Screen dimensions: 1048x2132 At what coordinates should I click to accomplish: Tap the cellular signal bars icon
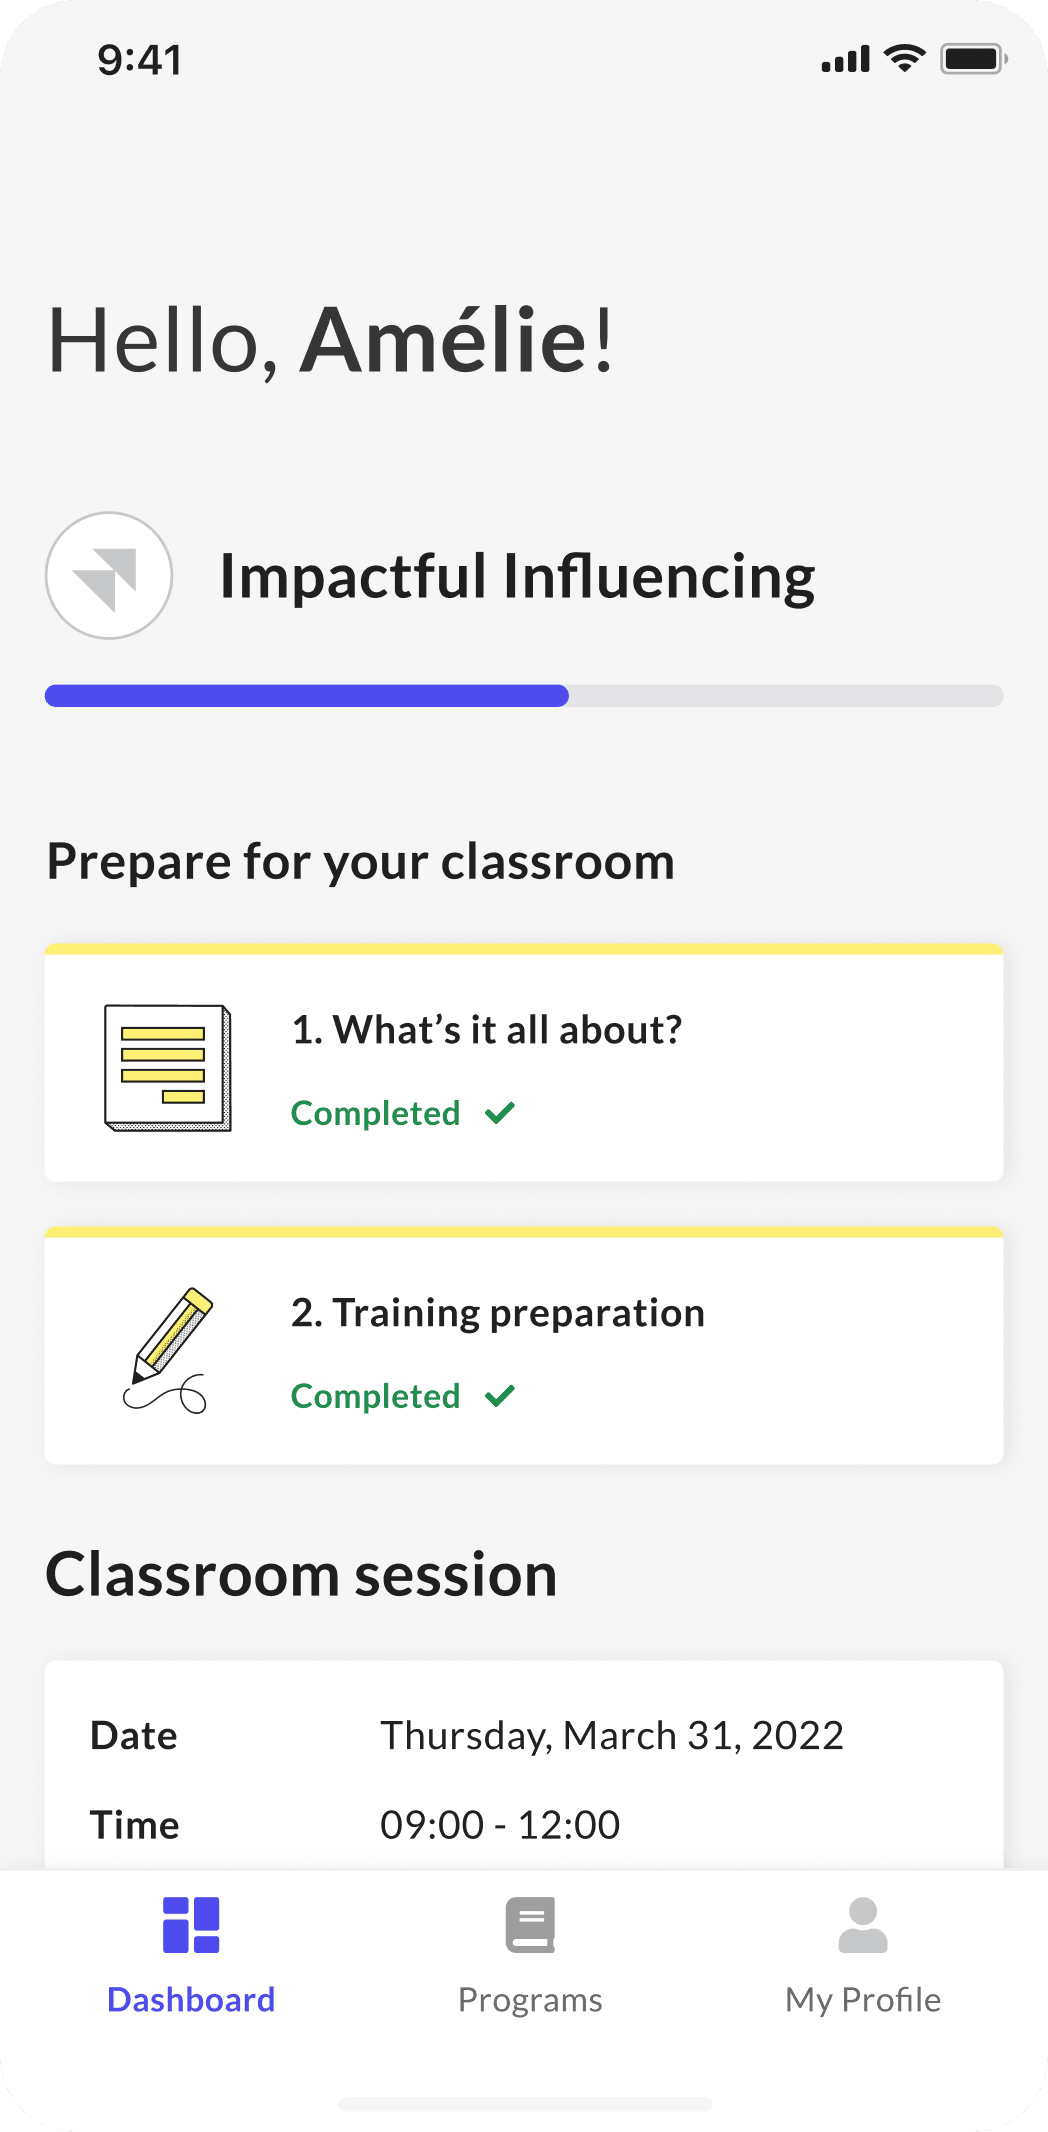[x=846, y=60]
